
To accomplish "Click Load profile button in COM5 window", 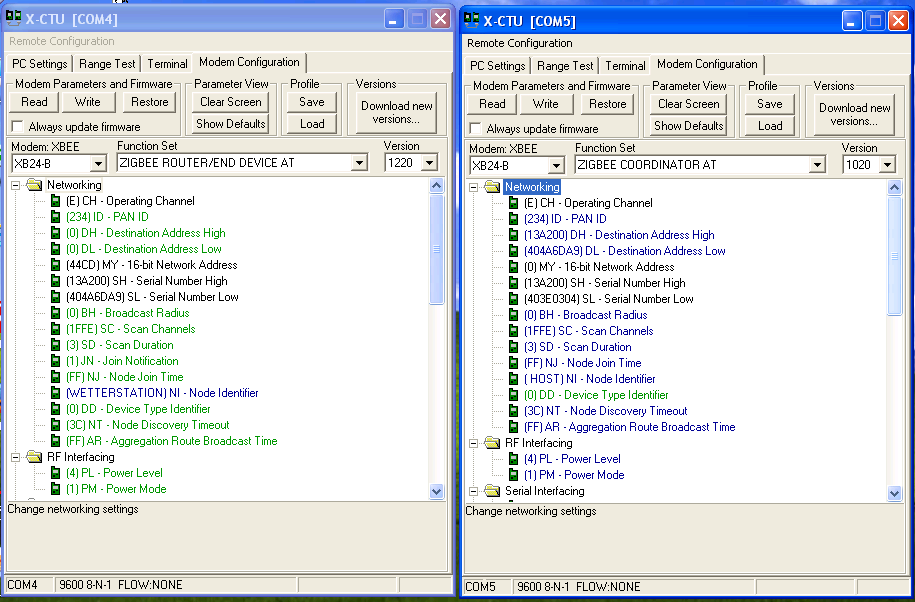I will point(770,125).
